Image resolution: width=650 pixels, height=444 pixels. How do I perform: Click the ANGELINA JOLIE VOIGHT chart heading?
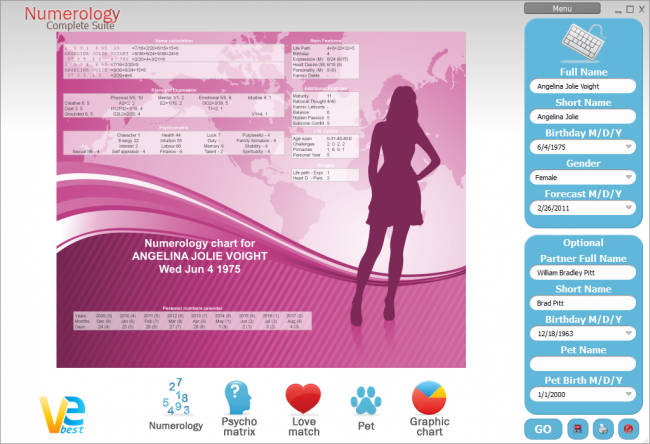pyautogui.click(x=199, y=256)
